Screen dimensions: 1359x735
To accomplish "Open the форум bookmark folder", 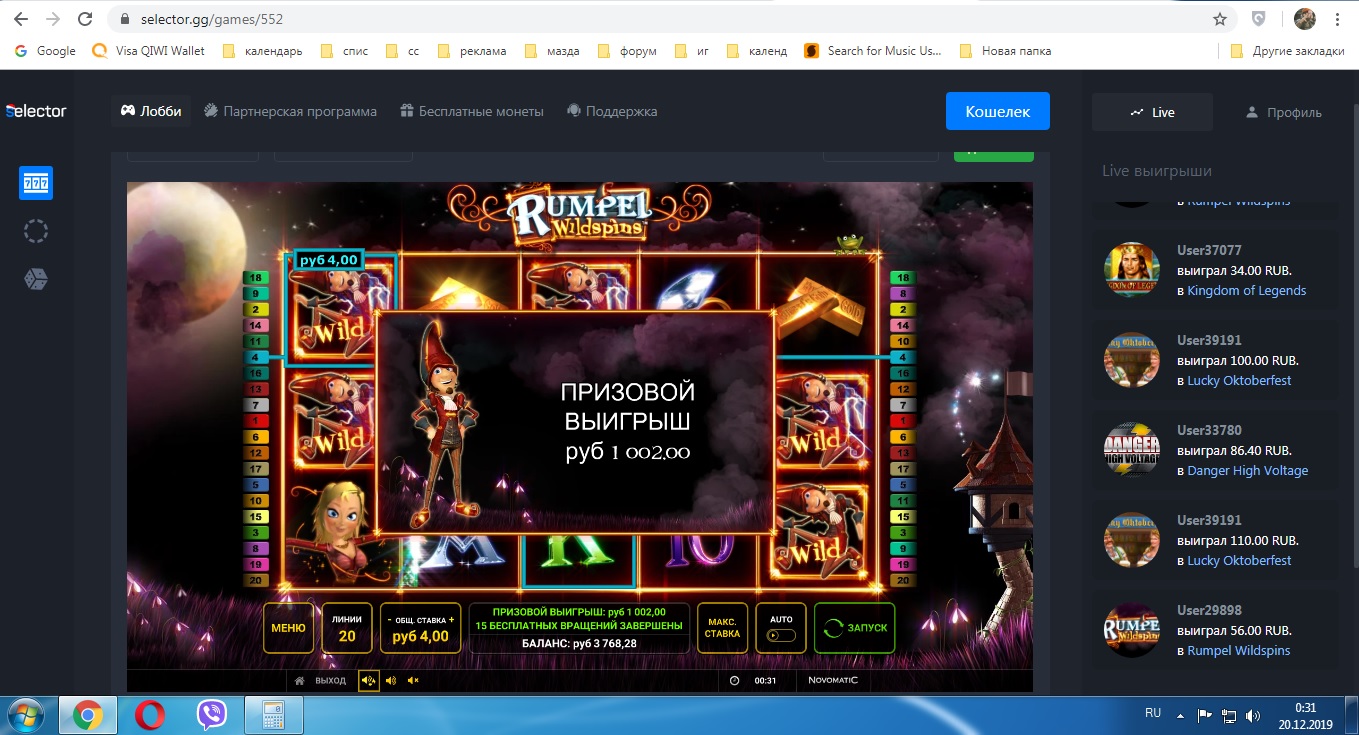I will [x=626, y=51].
